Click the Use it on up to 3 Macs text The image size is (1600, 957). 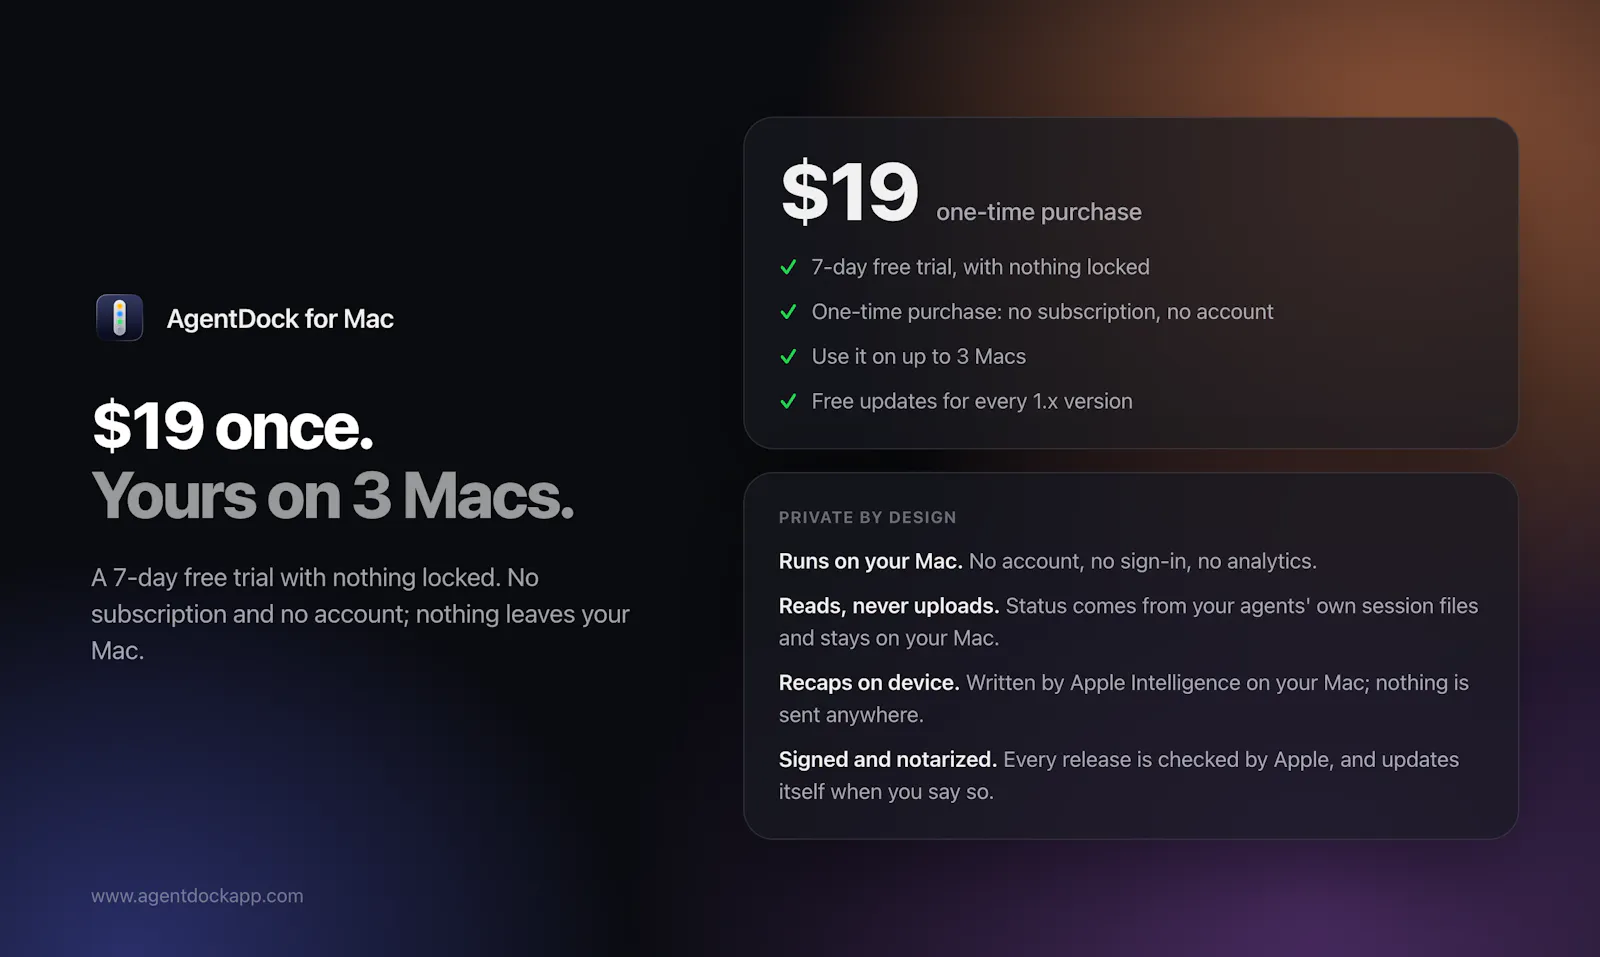919,356
